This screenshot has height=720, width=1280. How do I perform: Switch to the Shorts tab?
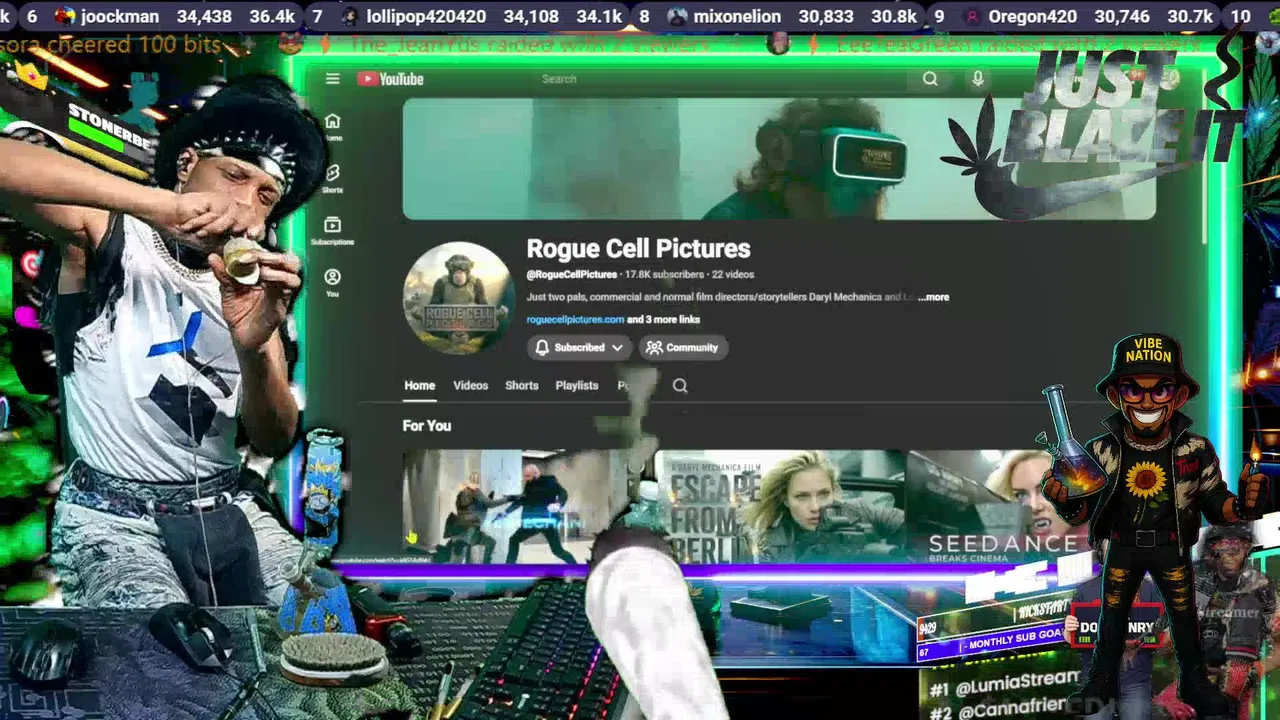[521, 386]
